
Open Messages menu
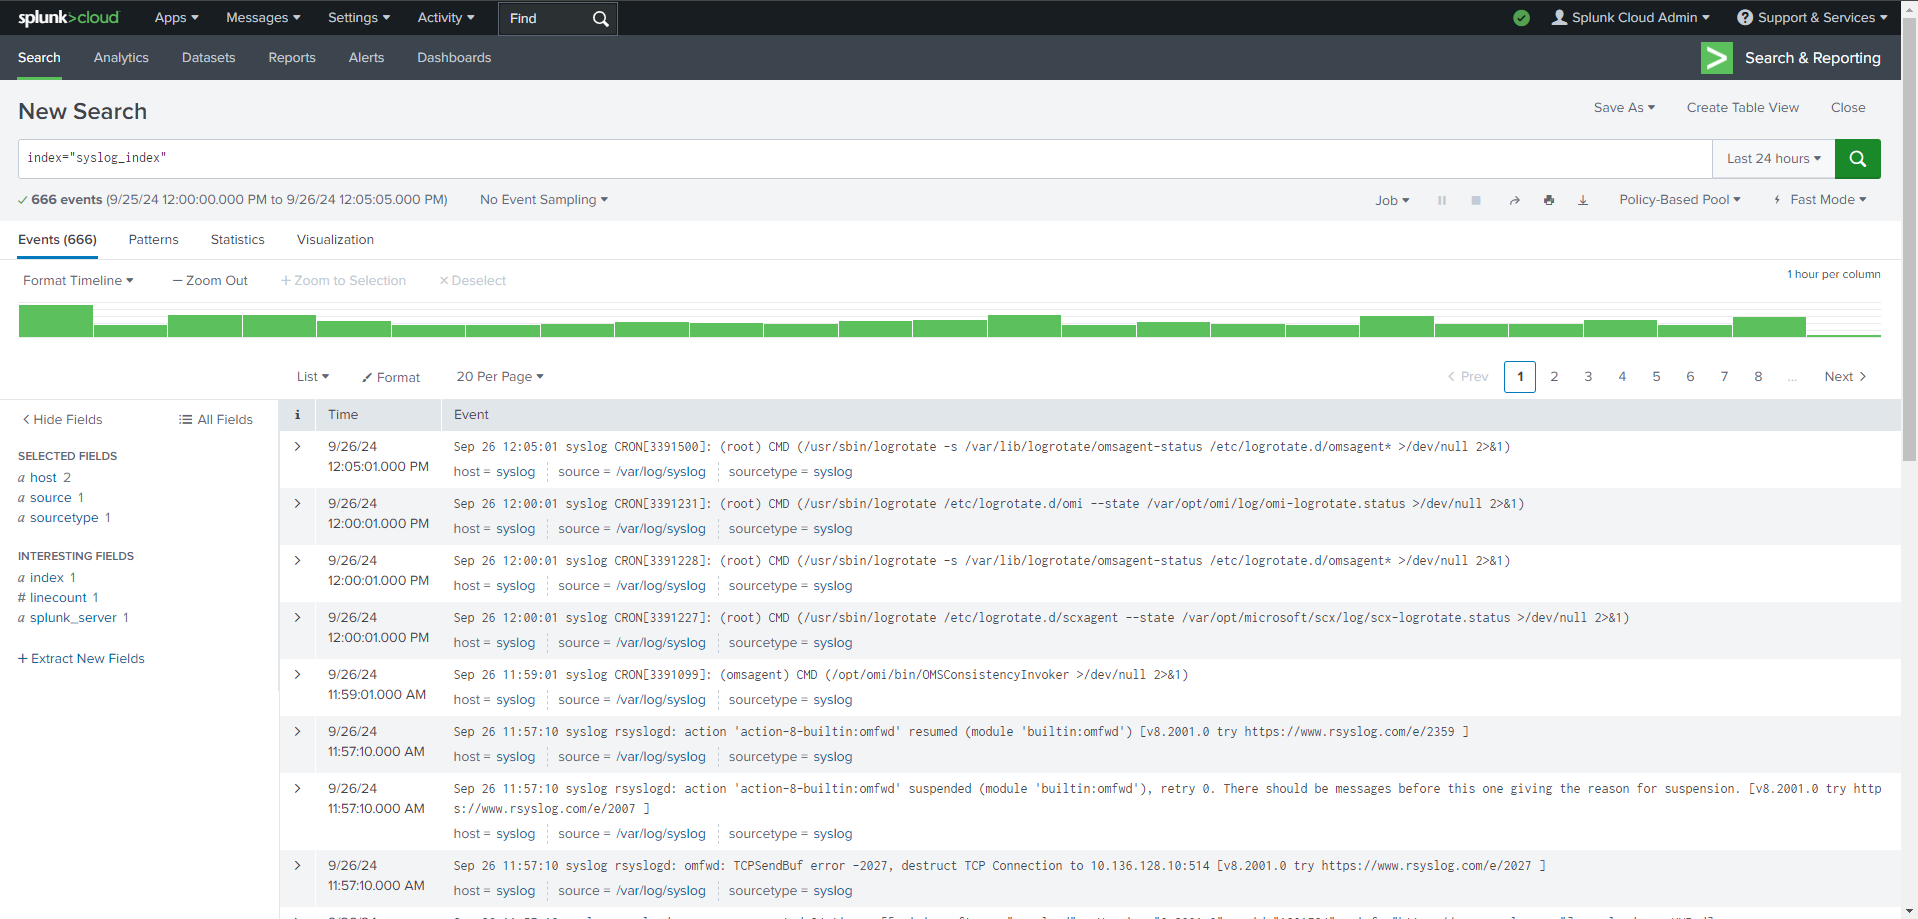pyautogui.click(x=263, y=17)
